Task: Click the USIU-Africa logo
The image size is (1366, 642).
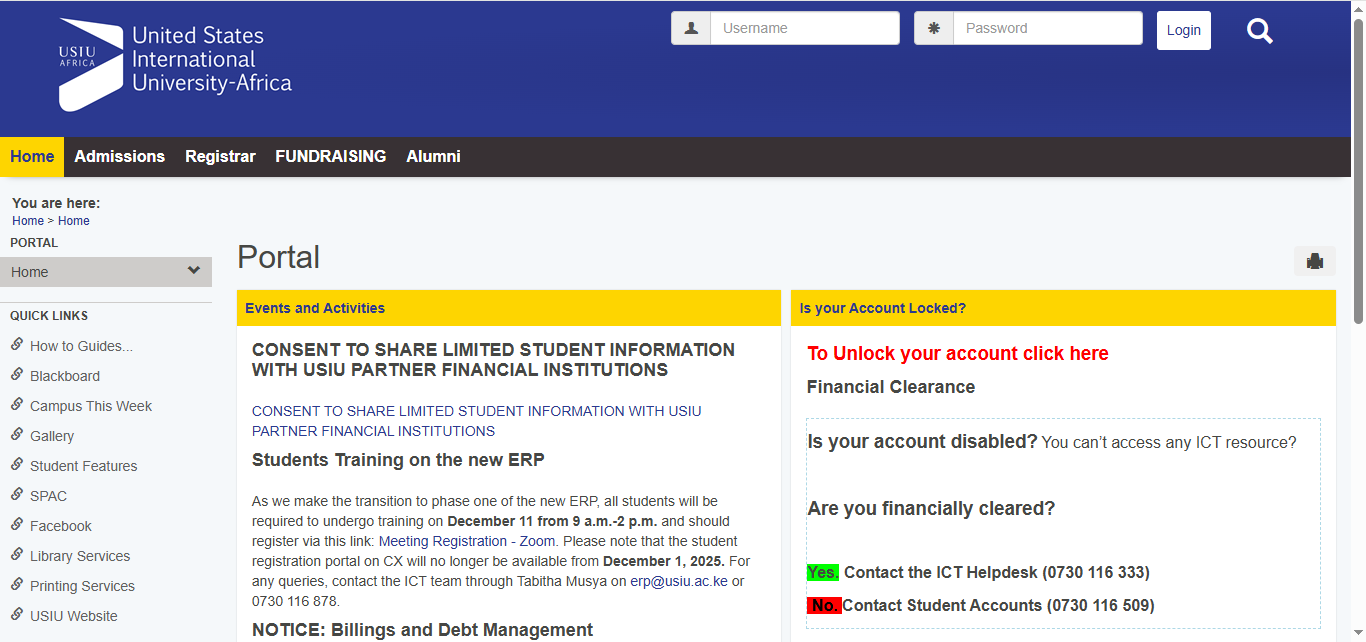Action: click(175, 62)
